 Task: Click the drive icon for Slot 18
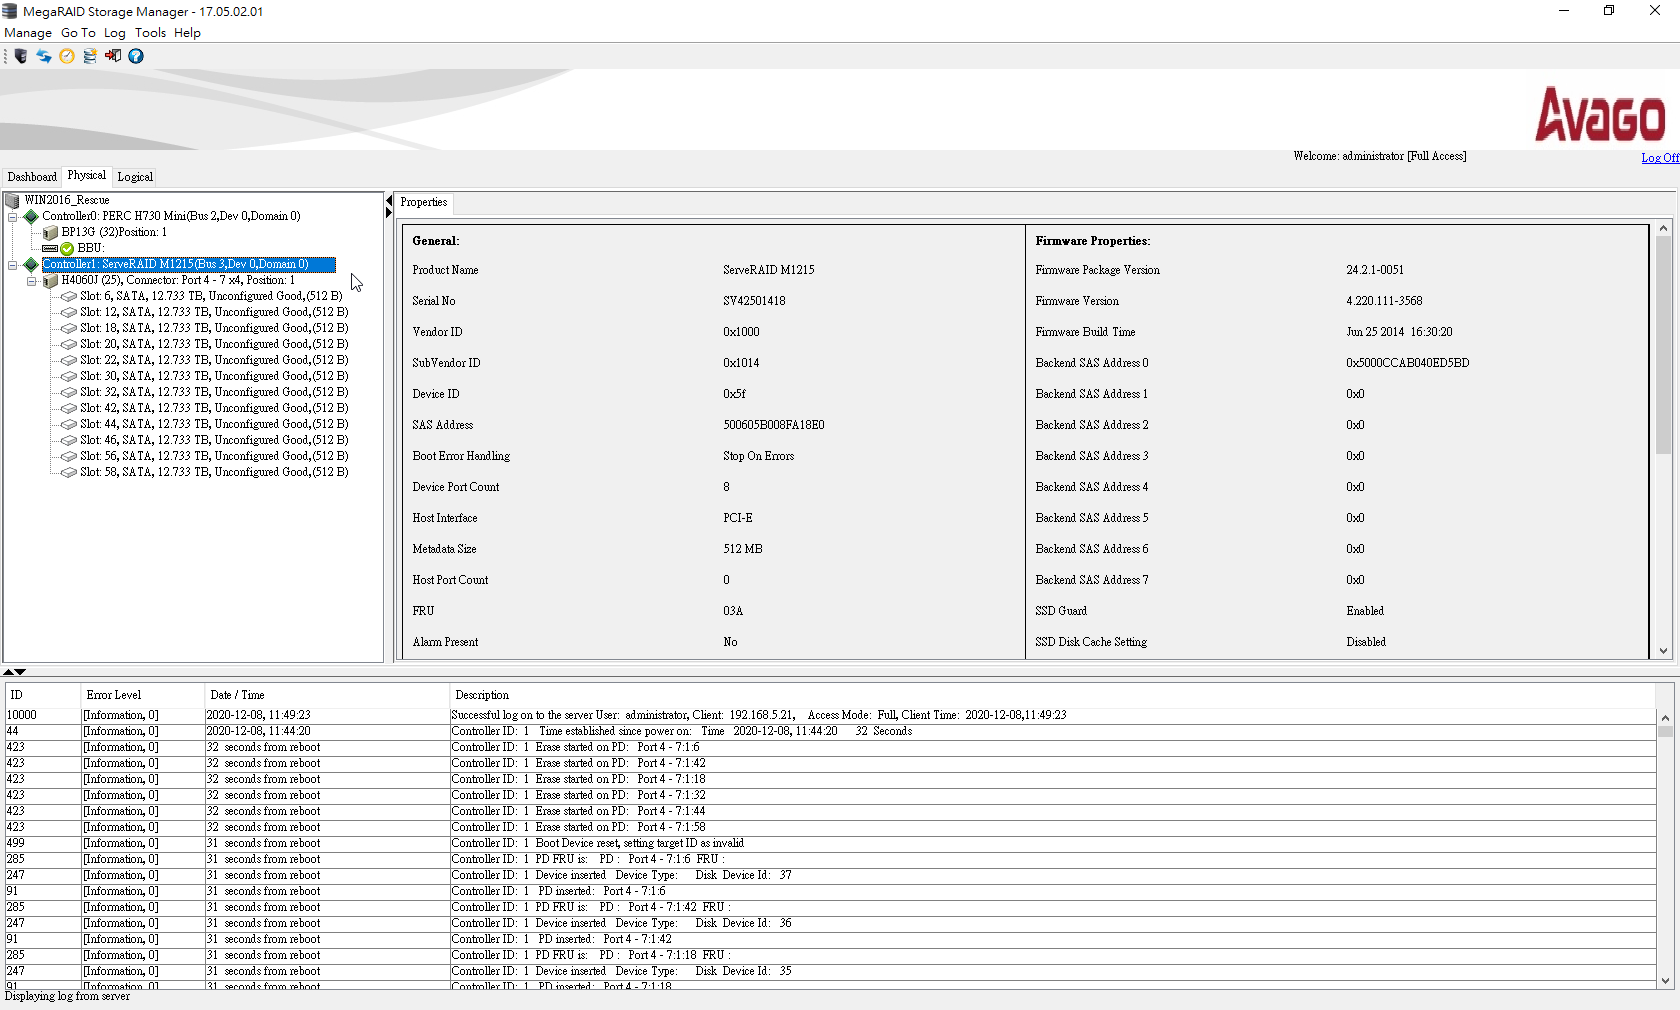(x=69, y=328)
